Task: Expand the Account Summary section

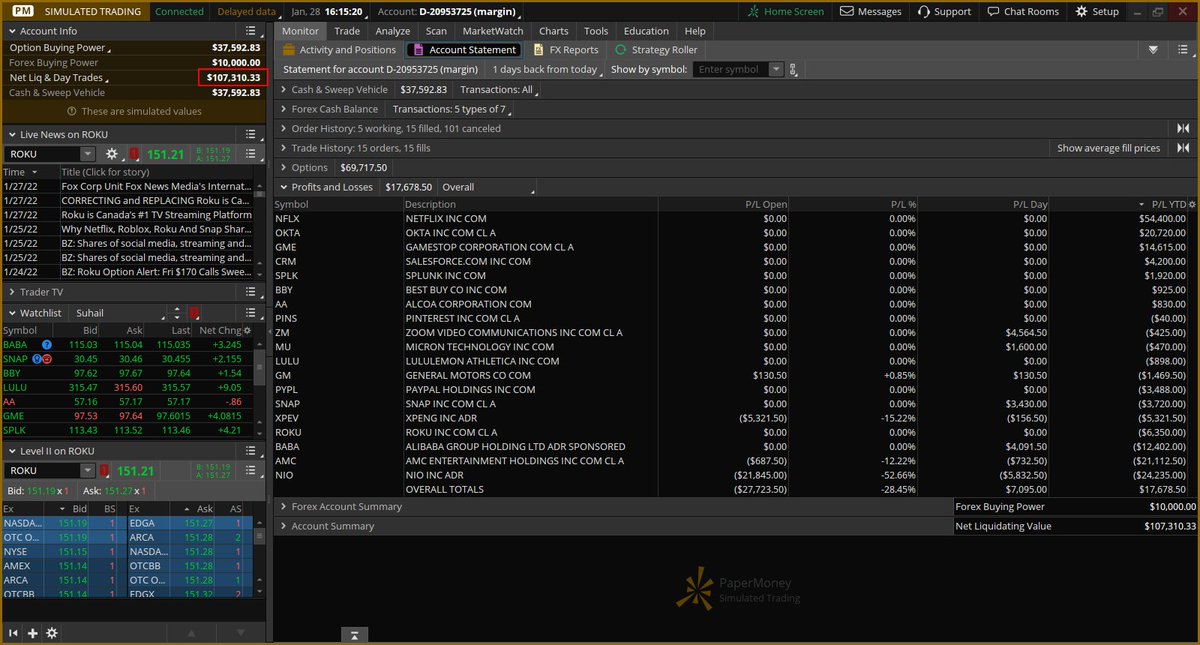Action: (x=283, y=526)
